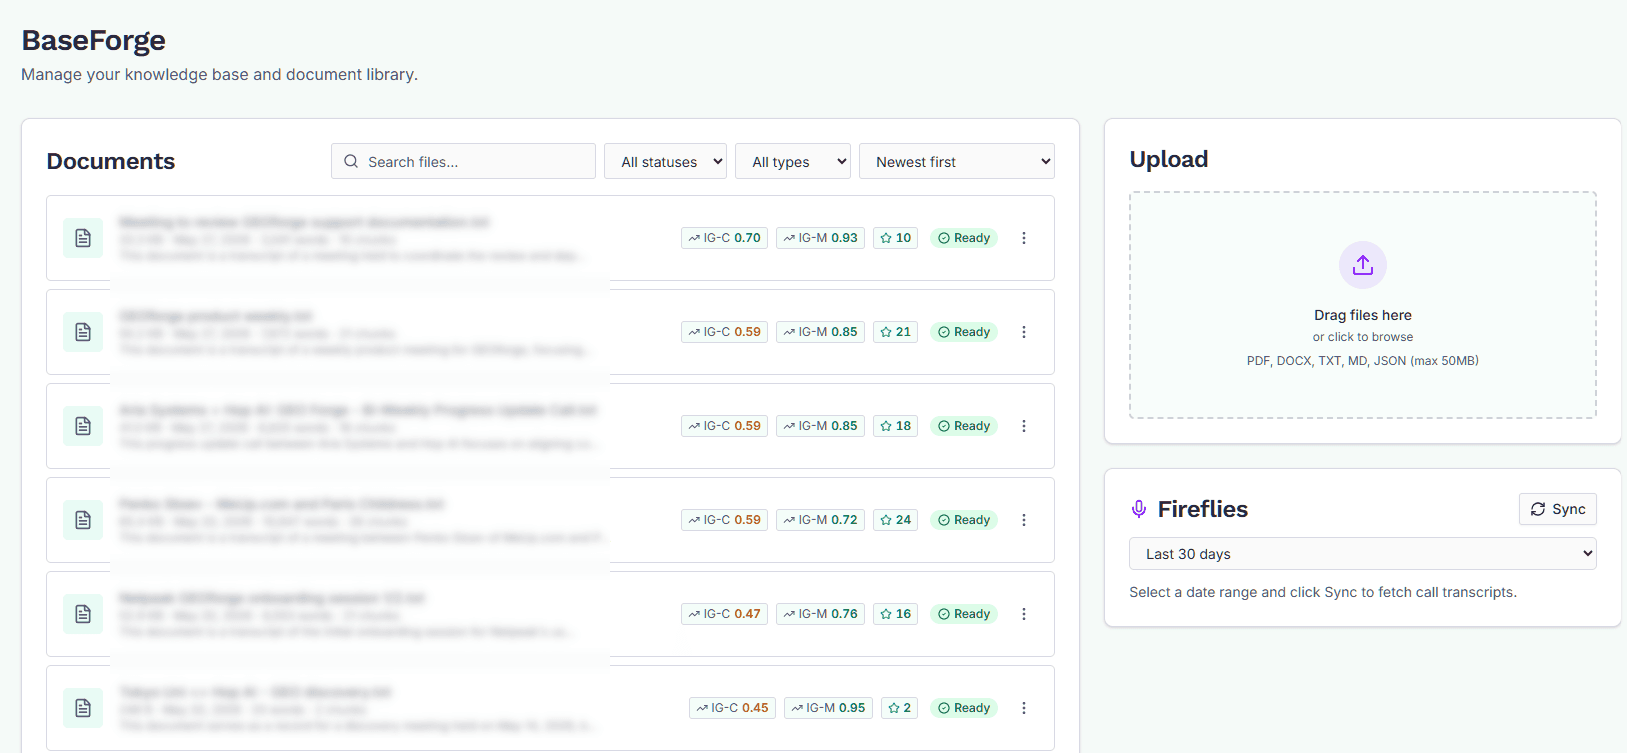This screenshot has width=1627, height=753.
Task: Click IG-M 0.85 badge in the 18-star row
Action: [x=820, y=426]
